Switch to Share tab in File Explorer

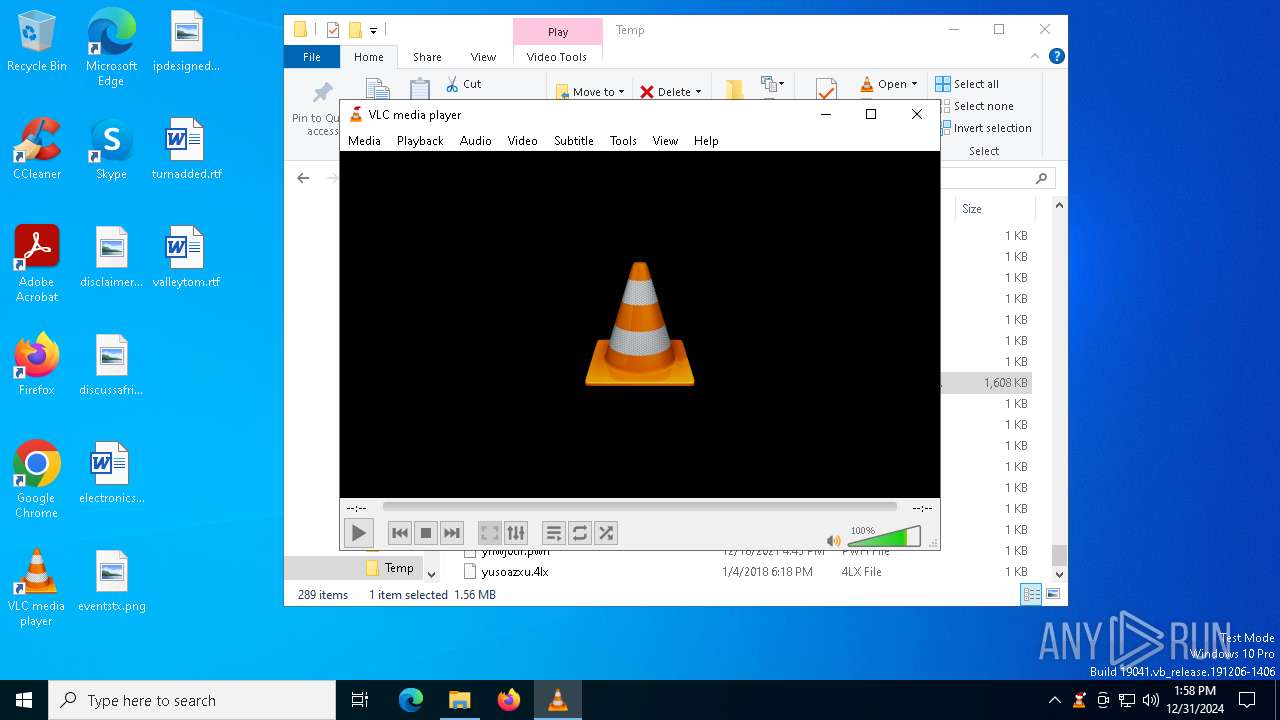(427, 57)
